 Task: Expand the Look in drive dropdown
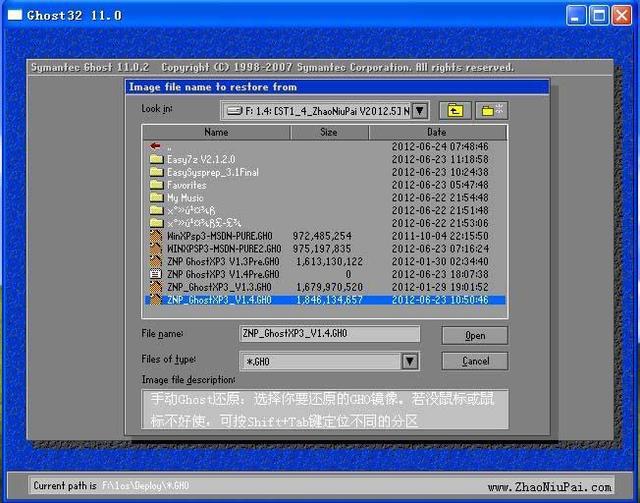[x=420, y=111]
